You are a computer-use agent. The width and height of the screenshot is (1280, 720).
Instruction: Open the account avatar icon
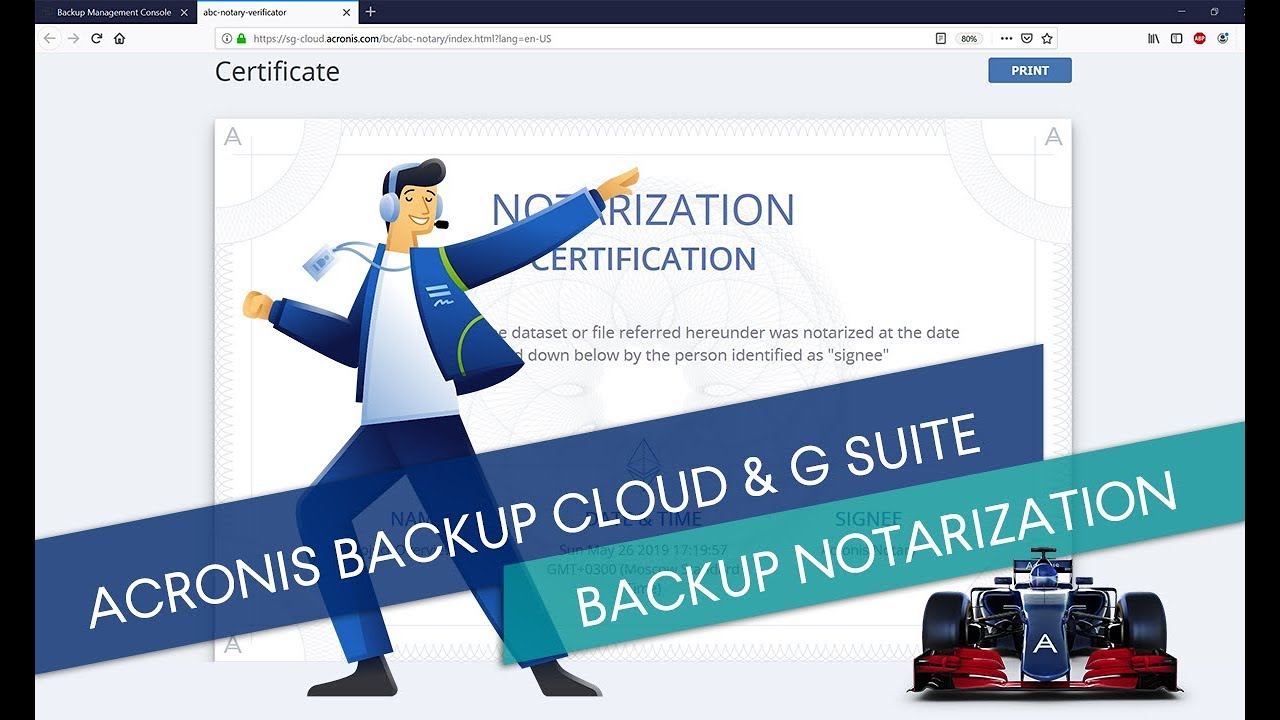(1224, 38)
